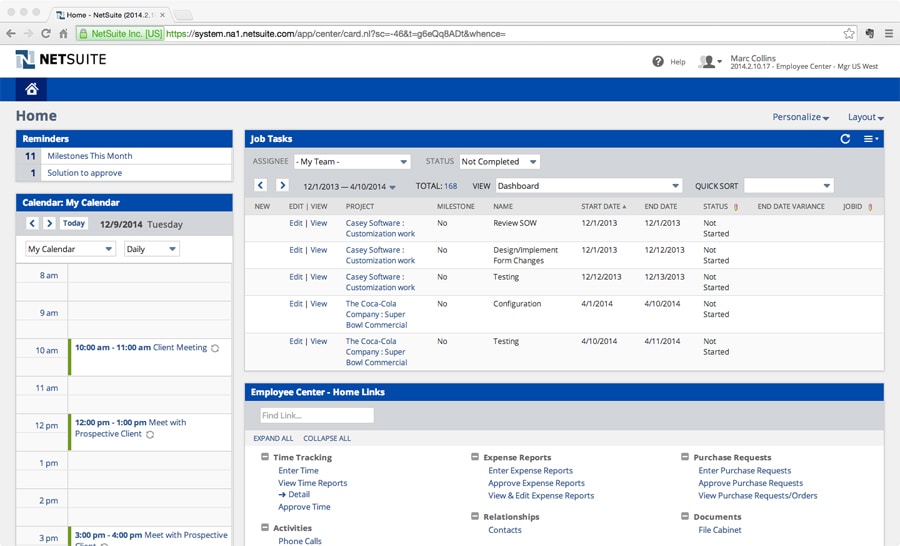Image resolution: width=900 pixels, height=546 pixels.
Task: Click Collapse All in Home Links
Action: tap(327, 439)
